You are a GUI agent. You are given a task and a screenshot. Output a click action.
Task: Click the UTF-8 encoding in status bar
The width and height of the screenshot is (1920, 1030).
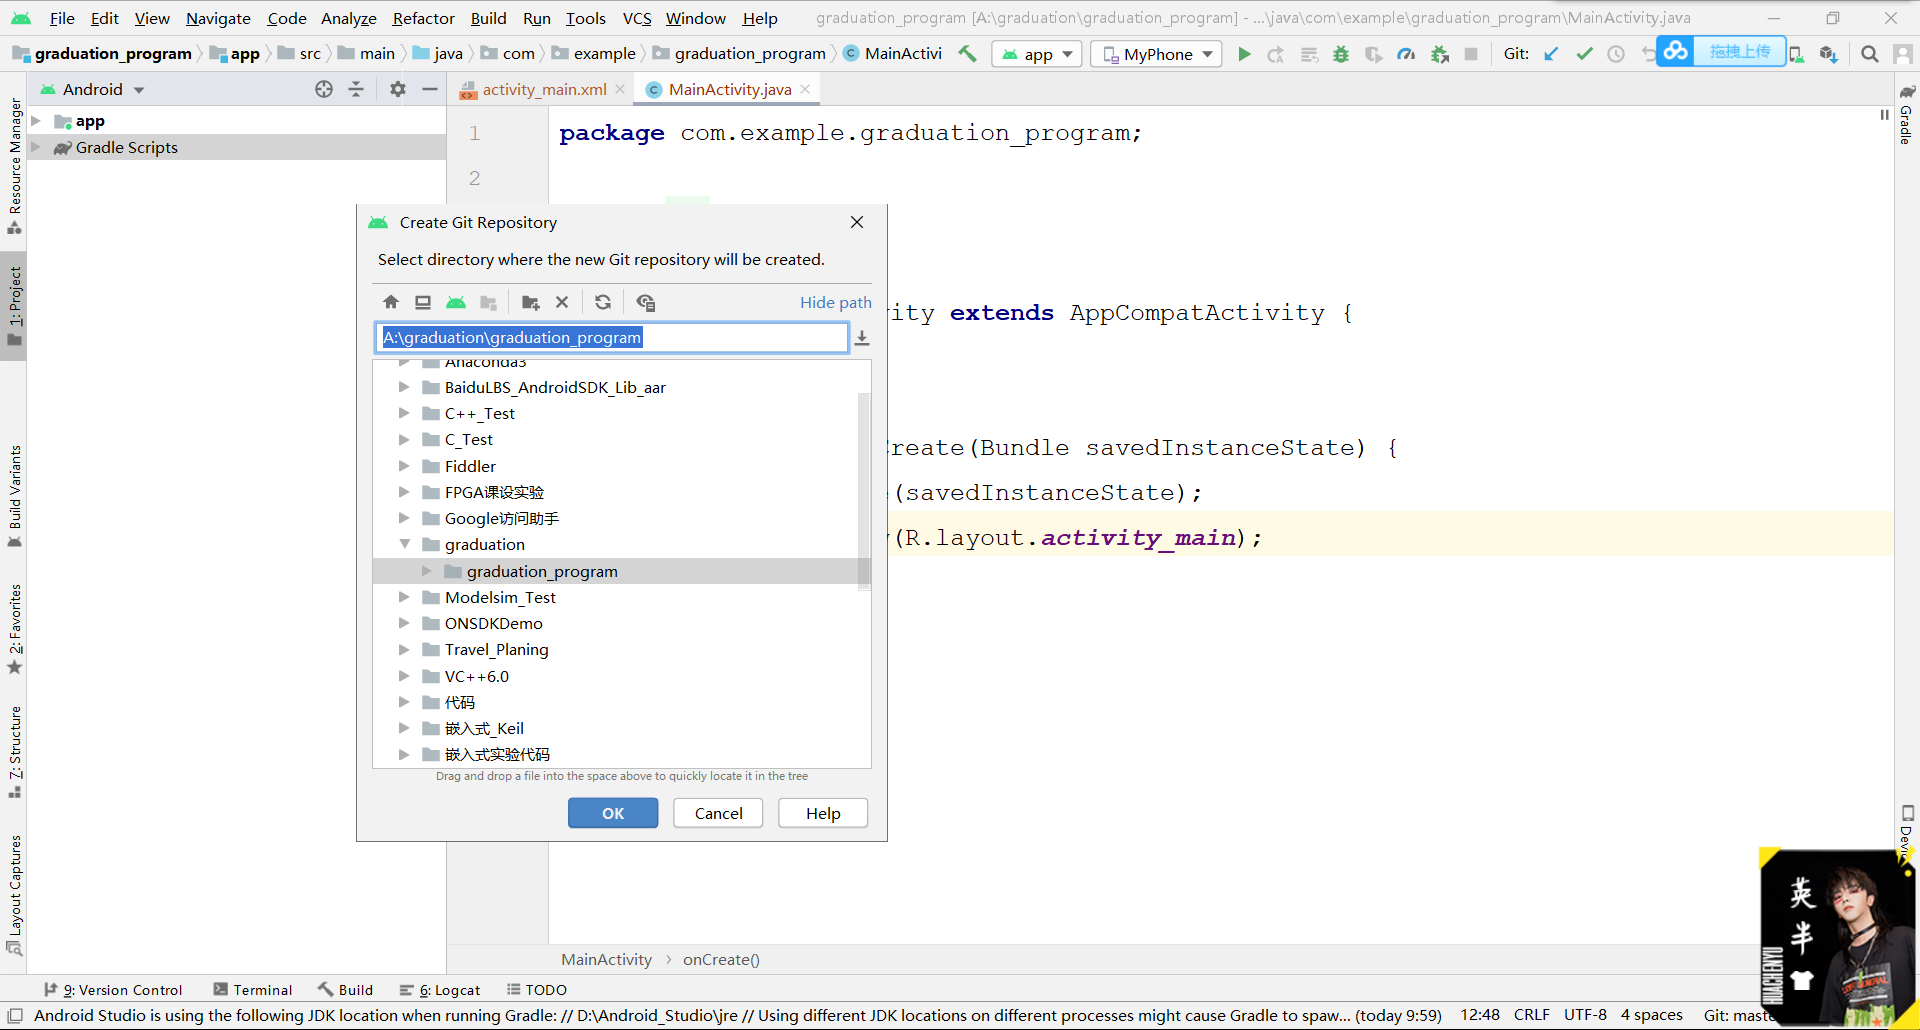click(x=1585, y=1015)
